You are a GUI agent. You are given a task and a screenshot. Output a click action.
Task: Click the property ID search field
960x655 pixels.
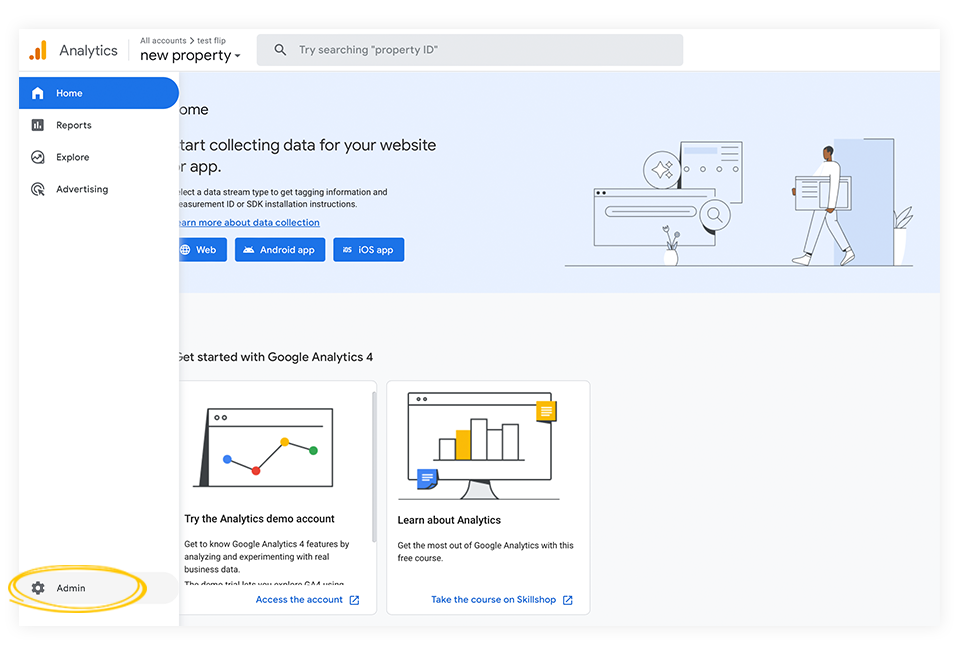[x=470, y=49]
